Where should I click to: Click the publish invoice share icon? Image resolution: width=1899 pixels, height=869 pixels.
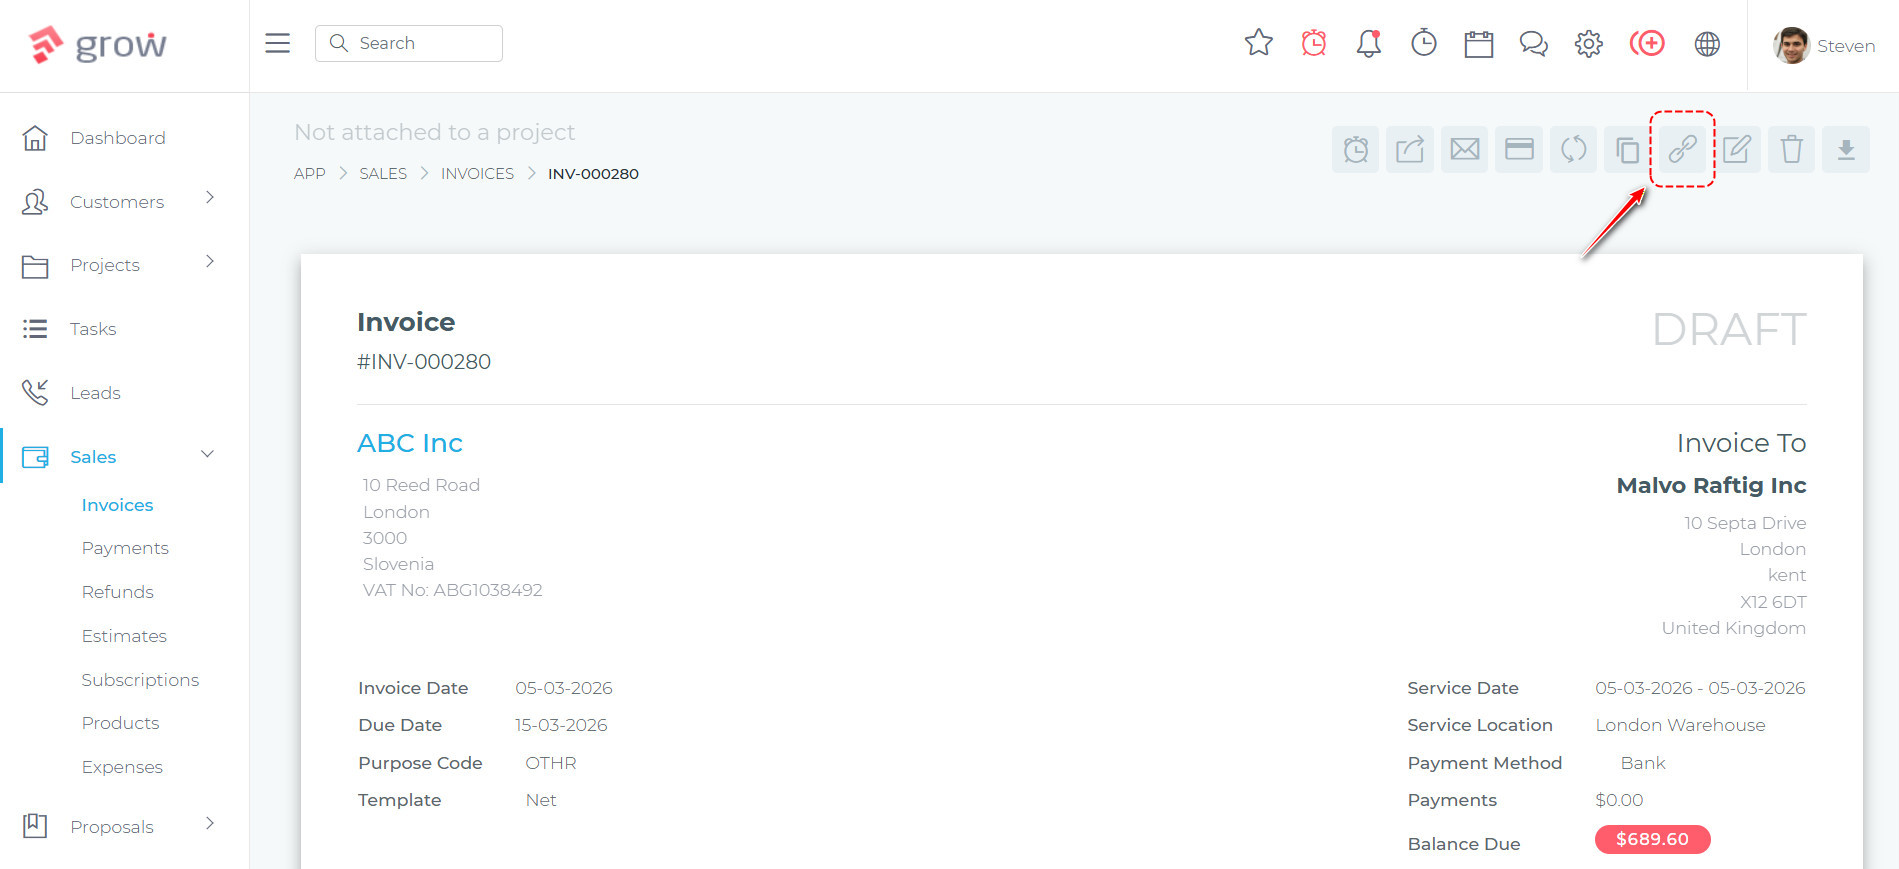[1410, 150]
